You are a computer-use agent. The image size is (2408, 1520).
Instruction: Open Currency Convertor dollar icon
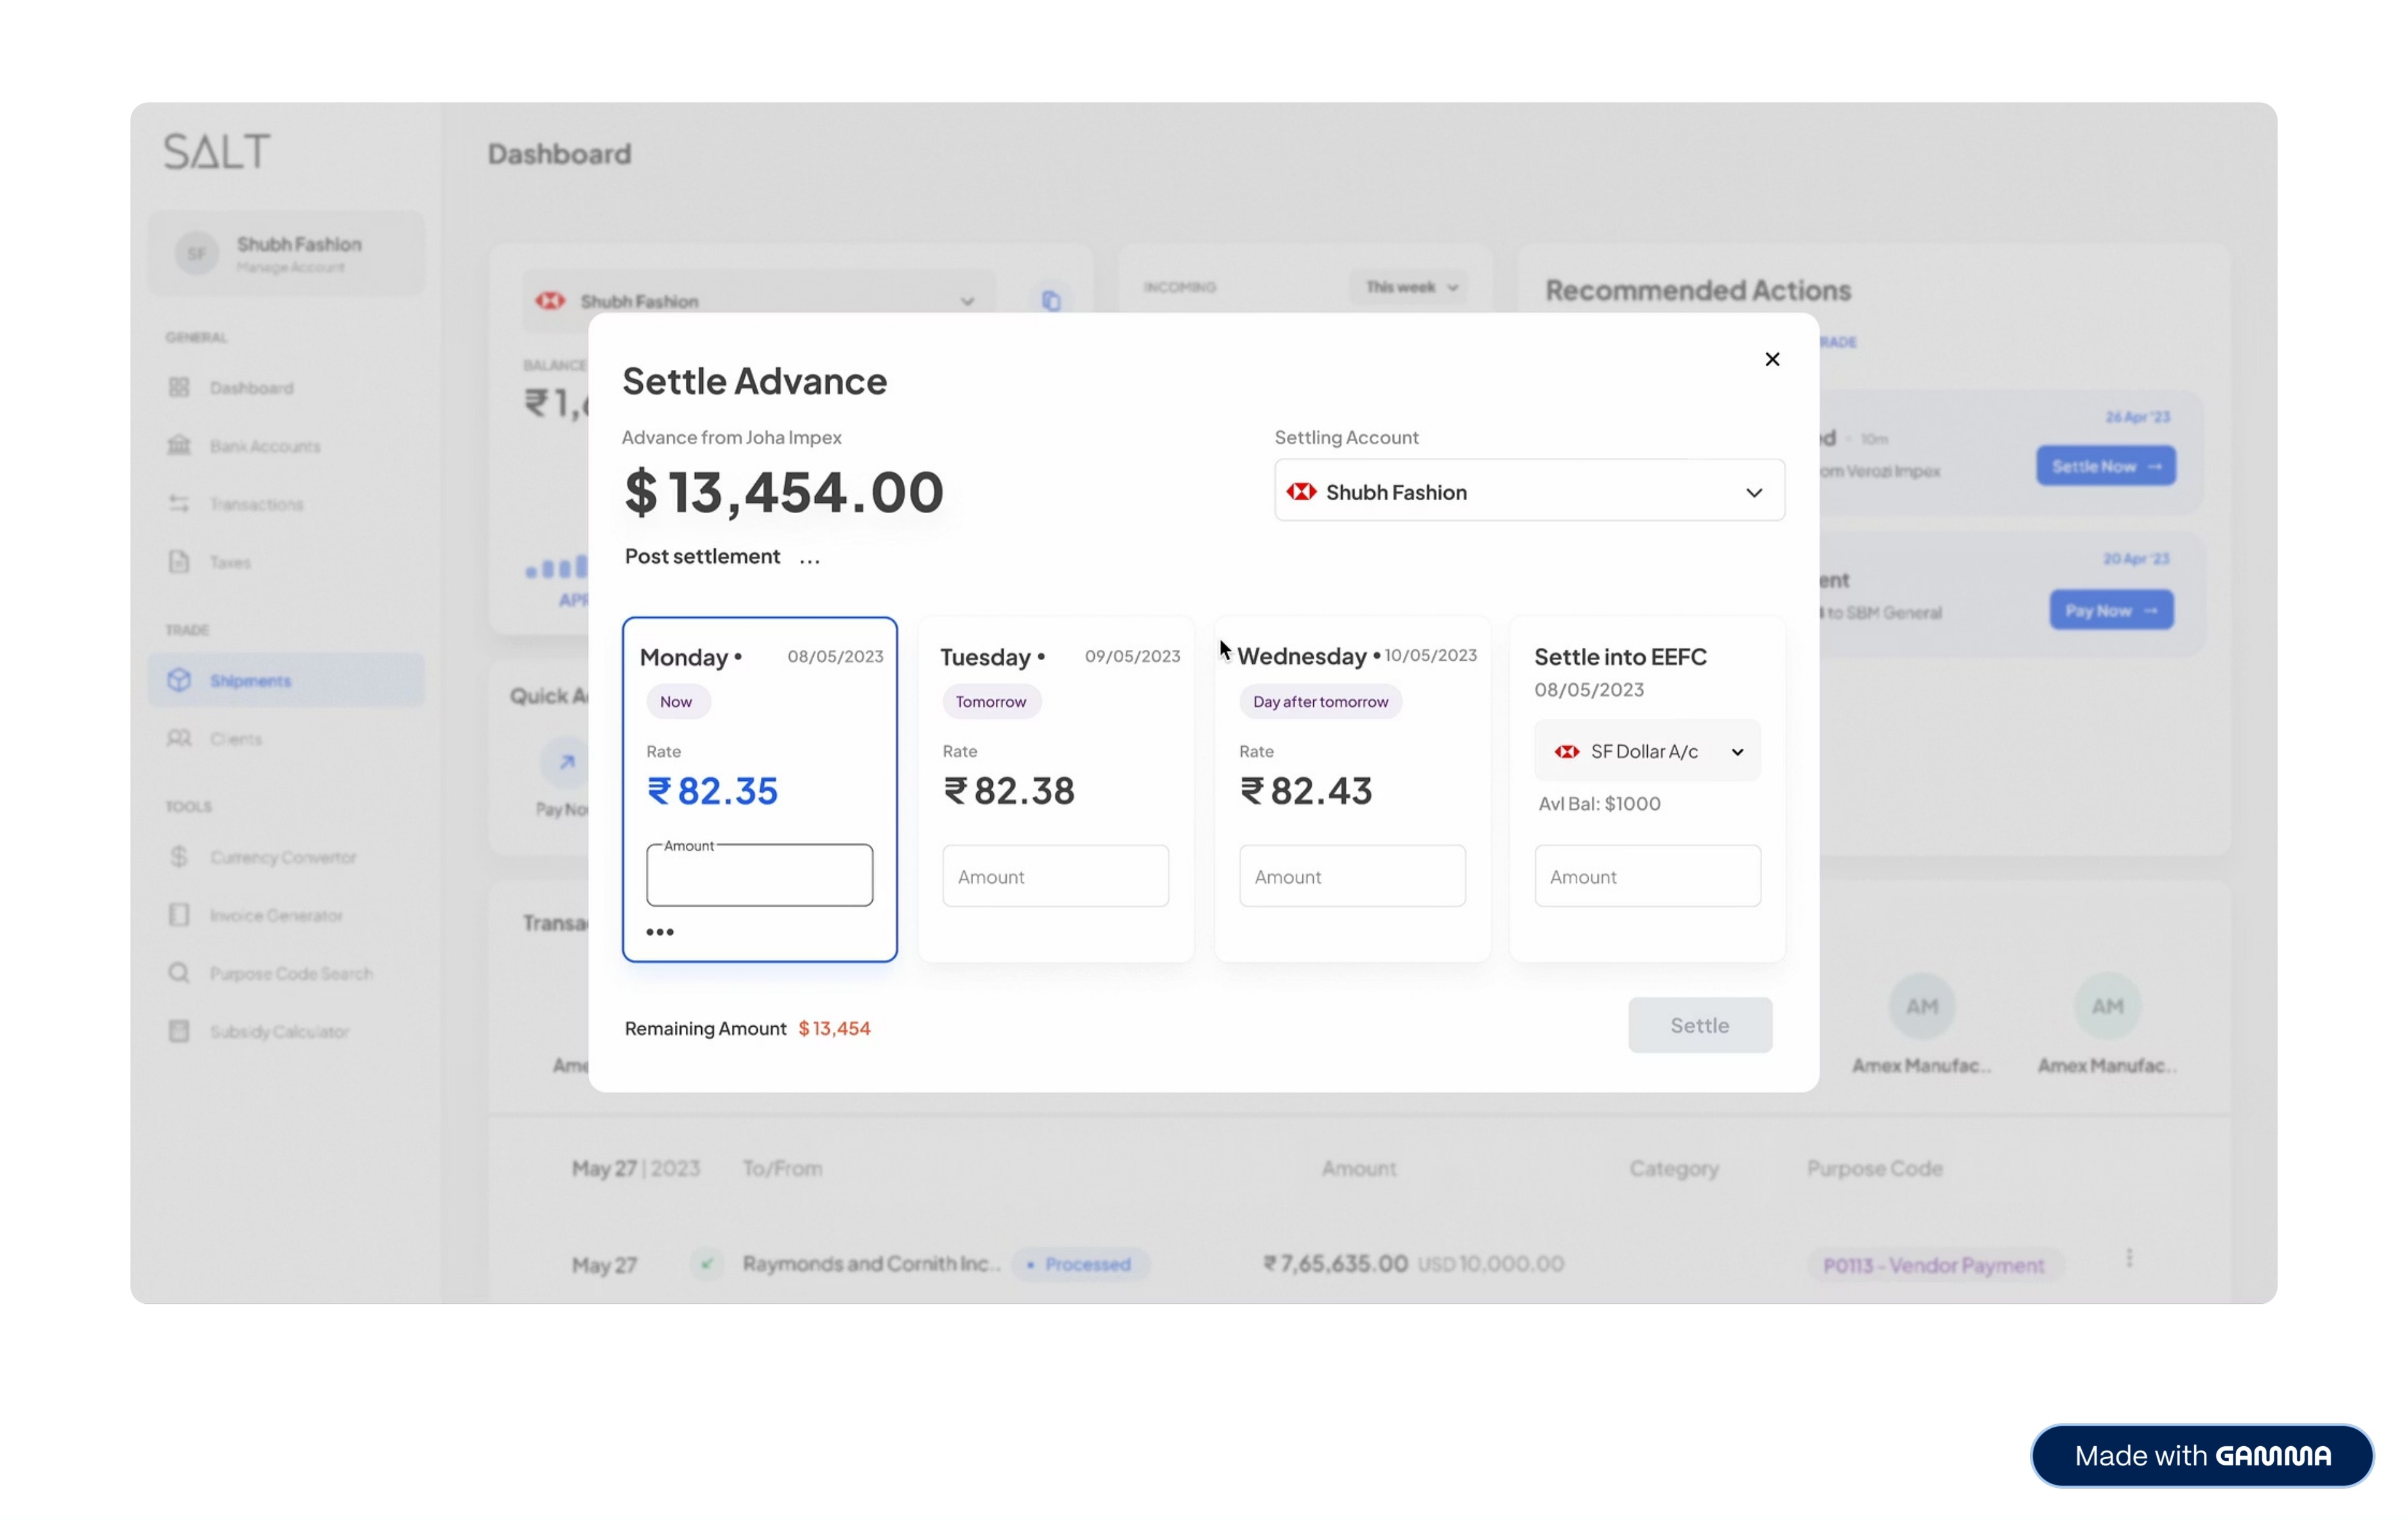coord(179,857)
